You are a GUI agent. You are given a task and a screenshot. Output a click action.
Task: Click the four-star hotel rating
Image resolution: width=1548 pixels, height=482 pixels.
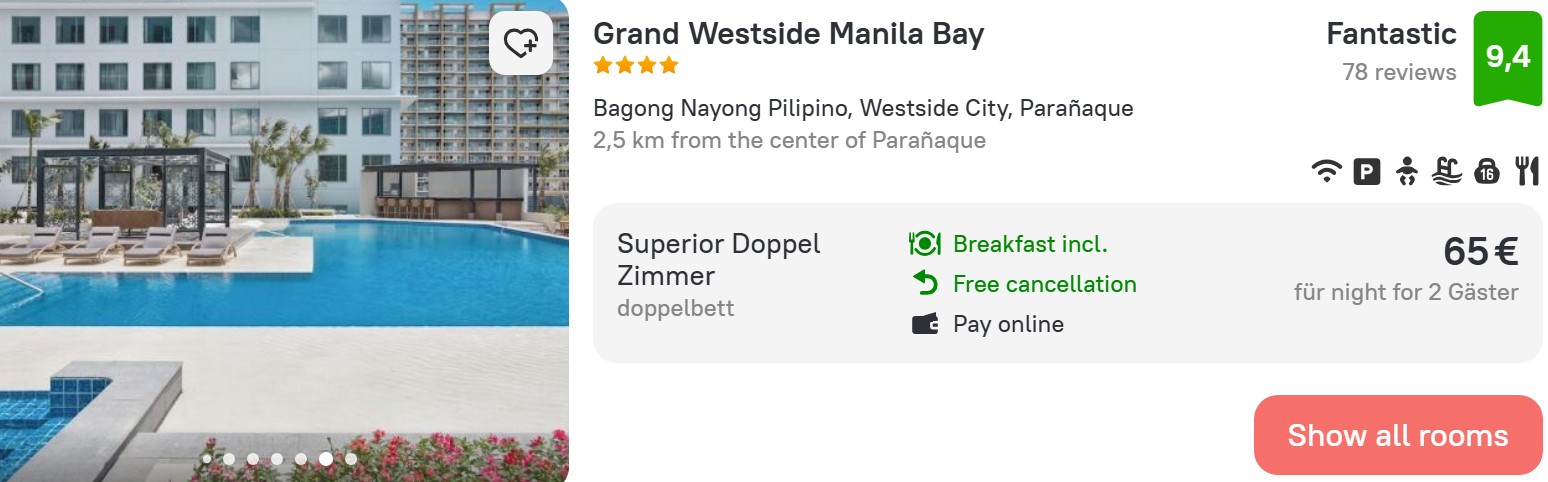point(636,66)
